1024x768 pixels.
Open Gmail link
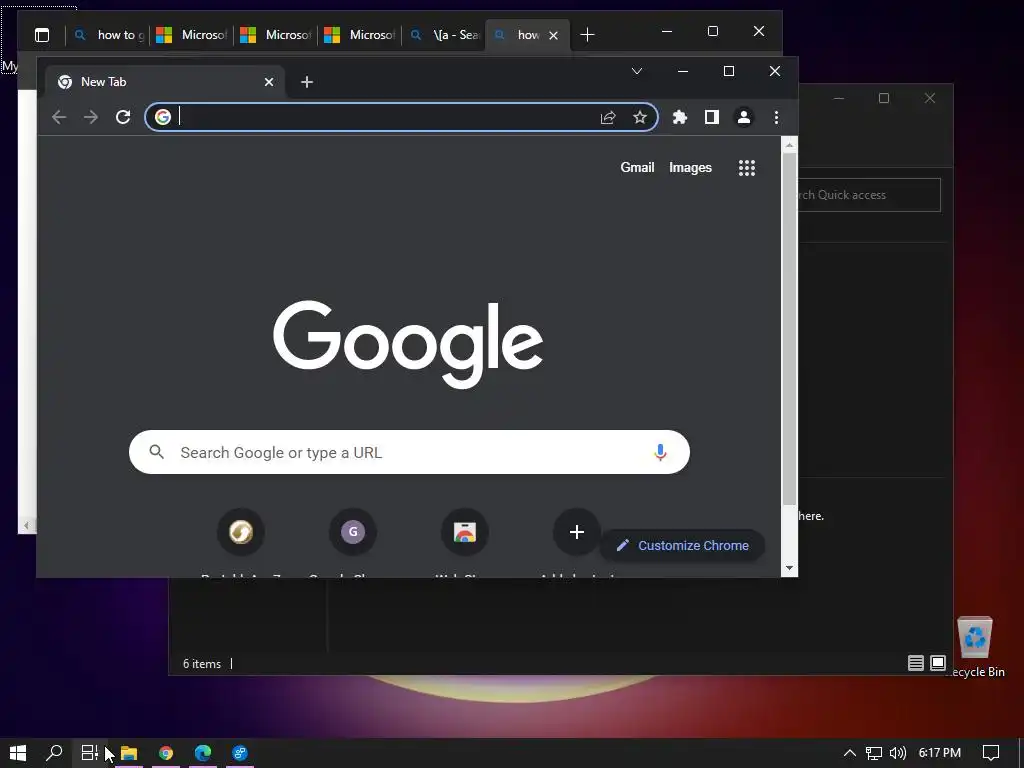[637, 167]
